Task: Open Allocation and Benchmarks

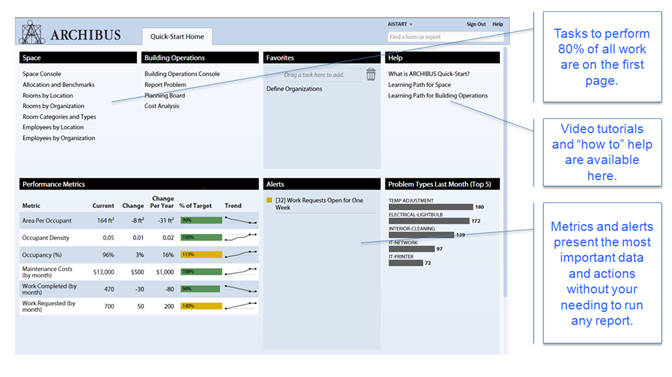Action: tap(59, 85)
